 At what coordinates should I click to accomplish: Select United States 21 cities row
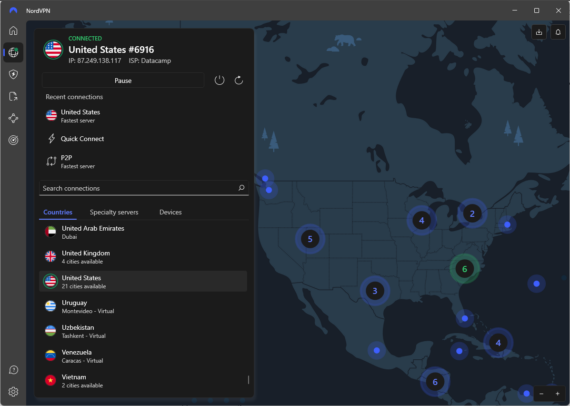point(143,281)
